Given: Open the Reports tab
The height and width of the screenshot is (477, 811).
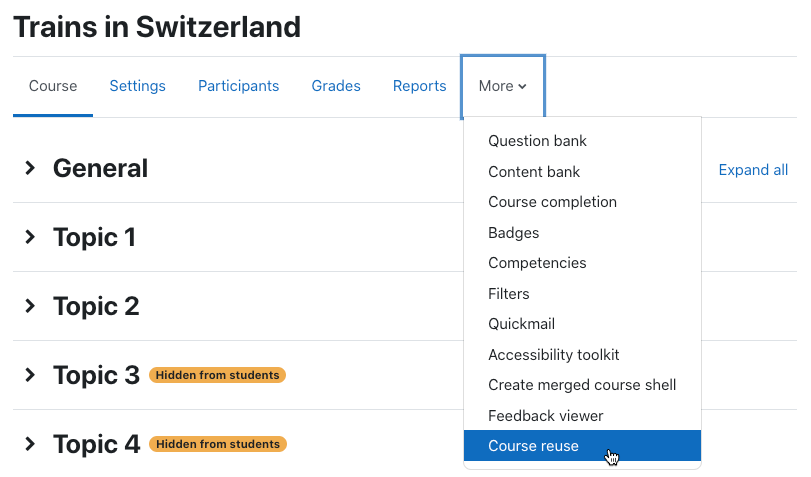Looking at the screenshot, I should coord(419,86).
